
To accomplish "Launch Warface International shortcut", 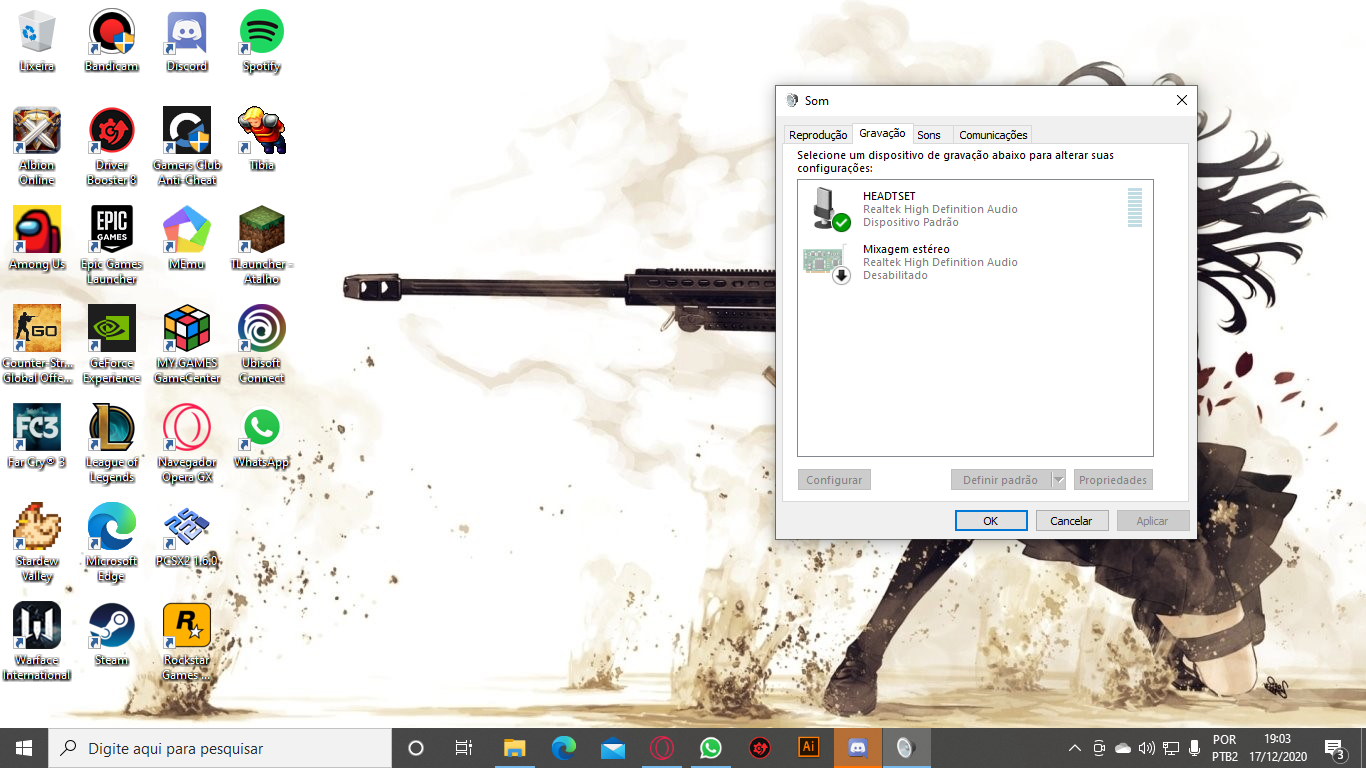I will (37, 641).
